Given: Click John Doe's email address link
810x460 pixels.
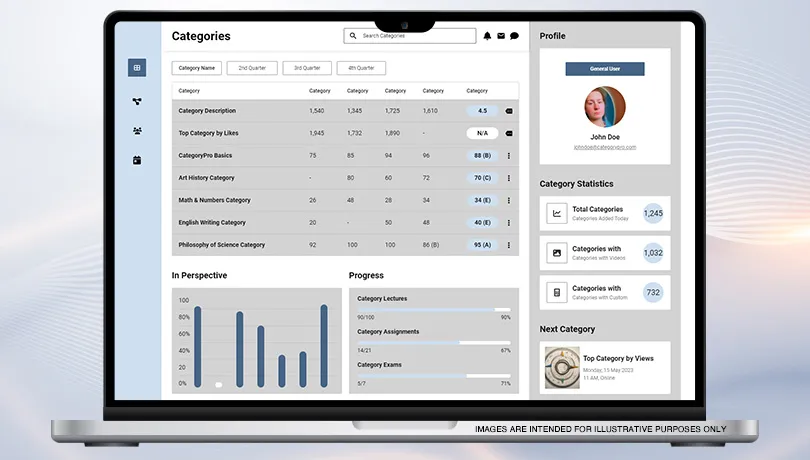Looking at the screenshot, I should pyautogui.click(x=605, y=147).
